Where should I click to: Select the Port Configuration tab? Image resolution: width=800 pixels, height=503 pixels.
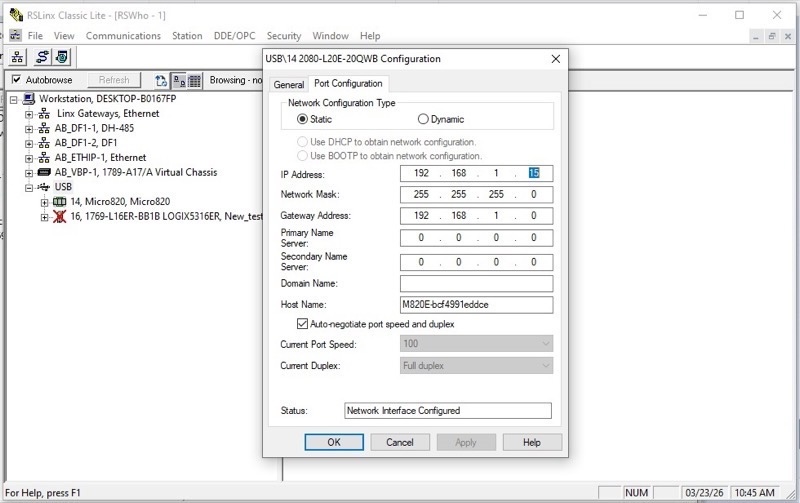pos(348,84)
